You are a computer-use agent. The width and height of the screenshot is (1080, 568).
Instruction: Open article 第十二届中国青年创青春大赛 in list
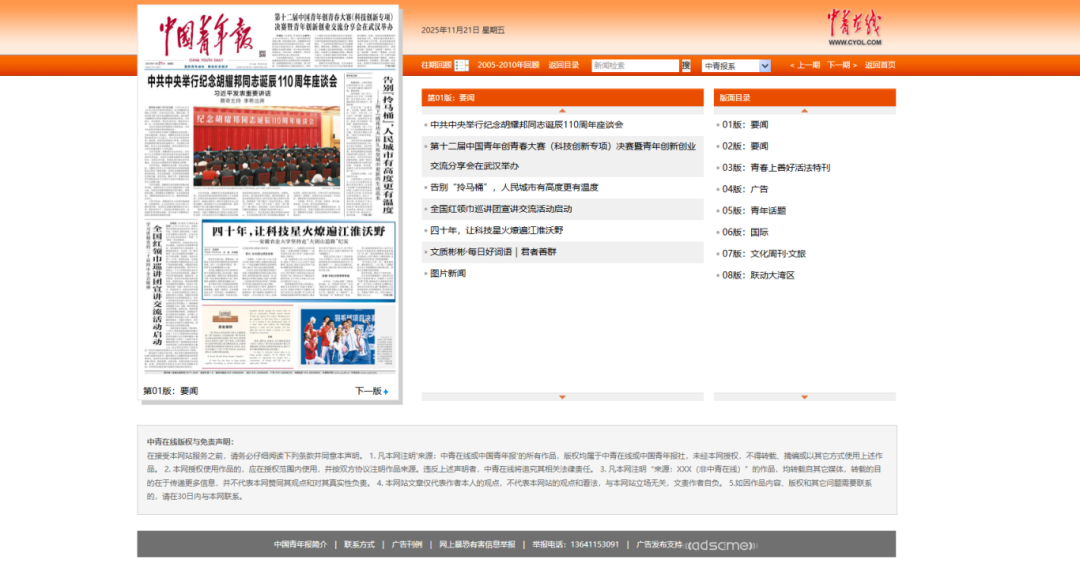(563, 156)
